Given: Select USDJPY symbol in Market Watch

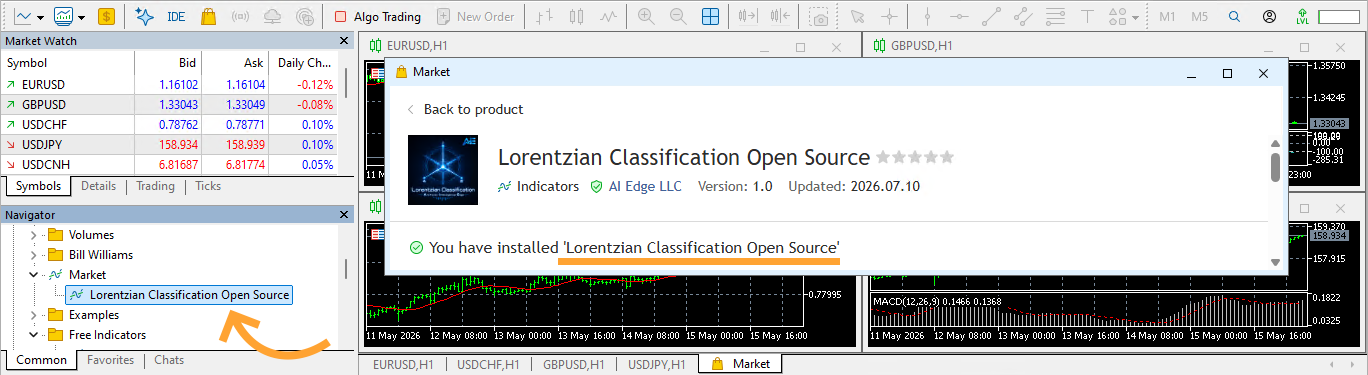Looking at the screenshot, I should 43,145.
